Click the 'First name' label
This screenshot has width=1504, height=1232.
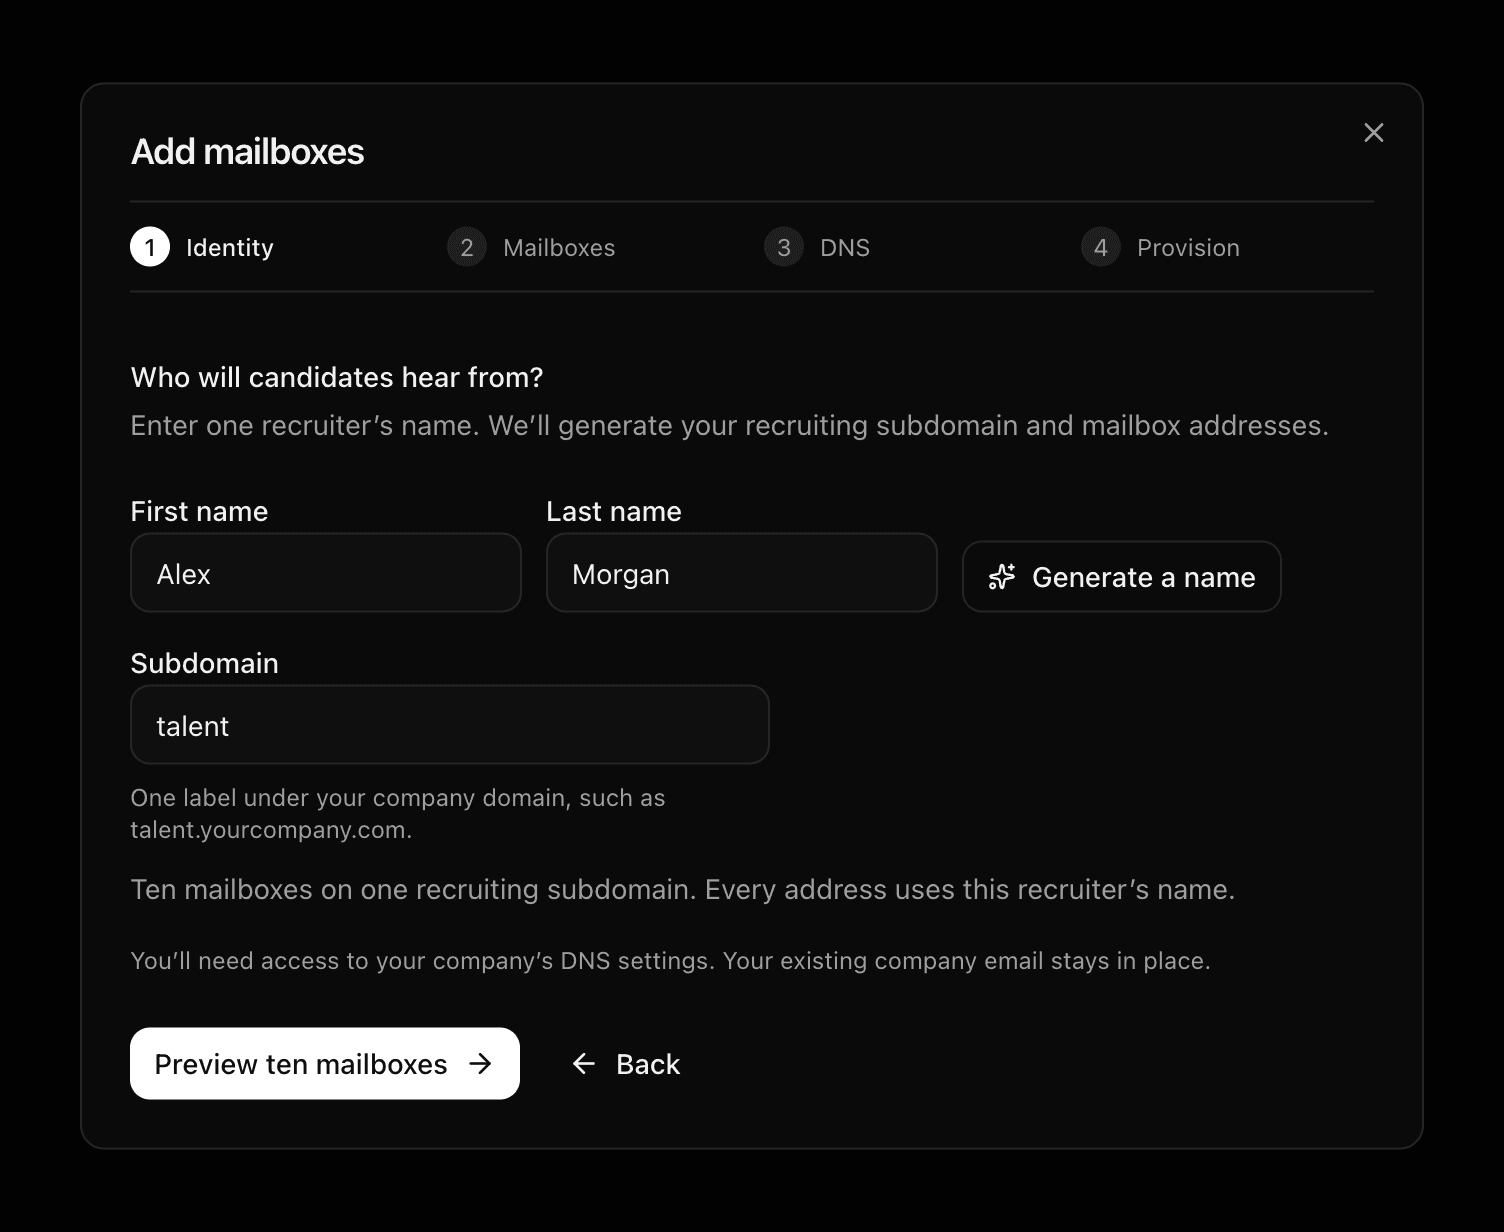click(x=199, y=511)
